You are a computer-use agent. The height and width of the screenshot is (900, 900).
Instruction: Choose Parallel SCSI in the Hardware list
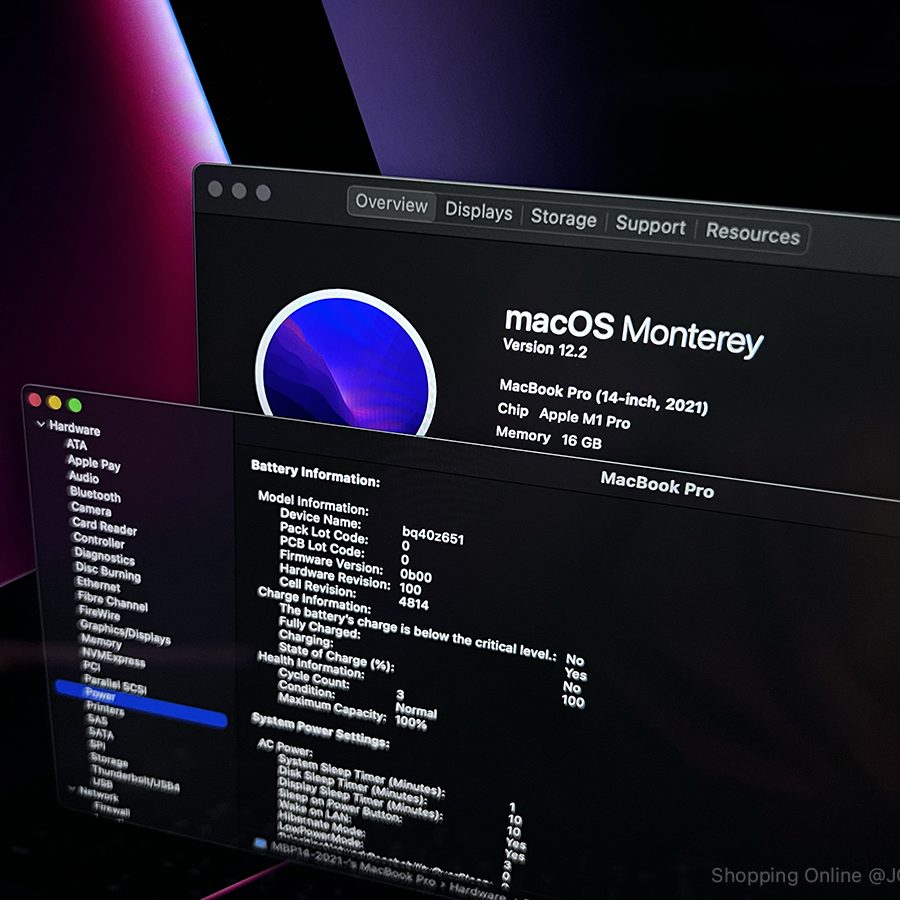[115, 685]
